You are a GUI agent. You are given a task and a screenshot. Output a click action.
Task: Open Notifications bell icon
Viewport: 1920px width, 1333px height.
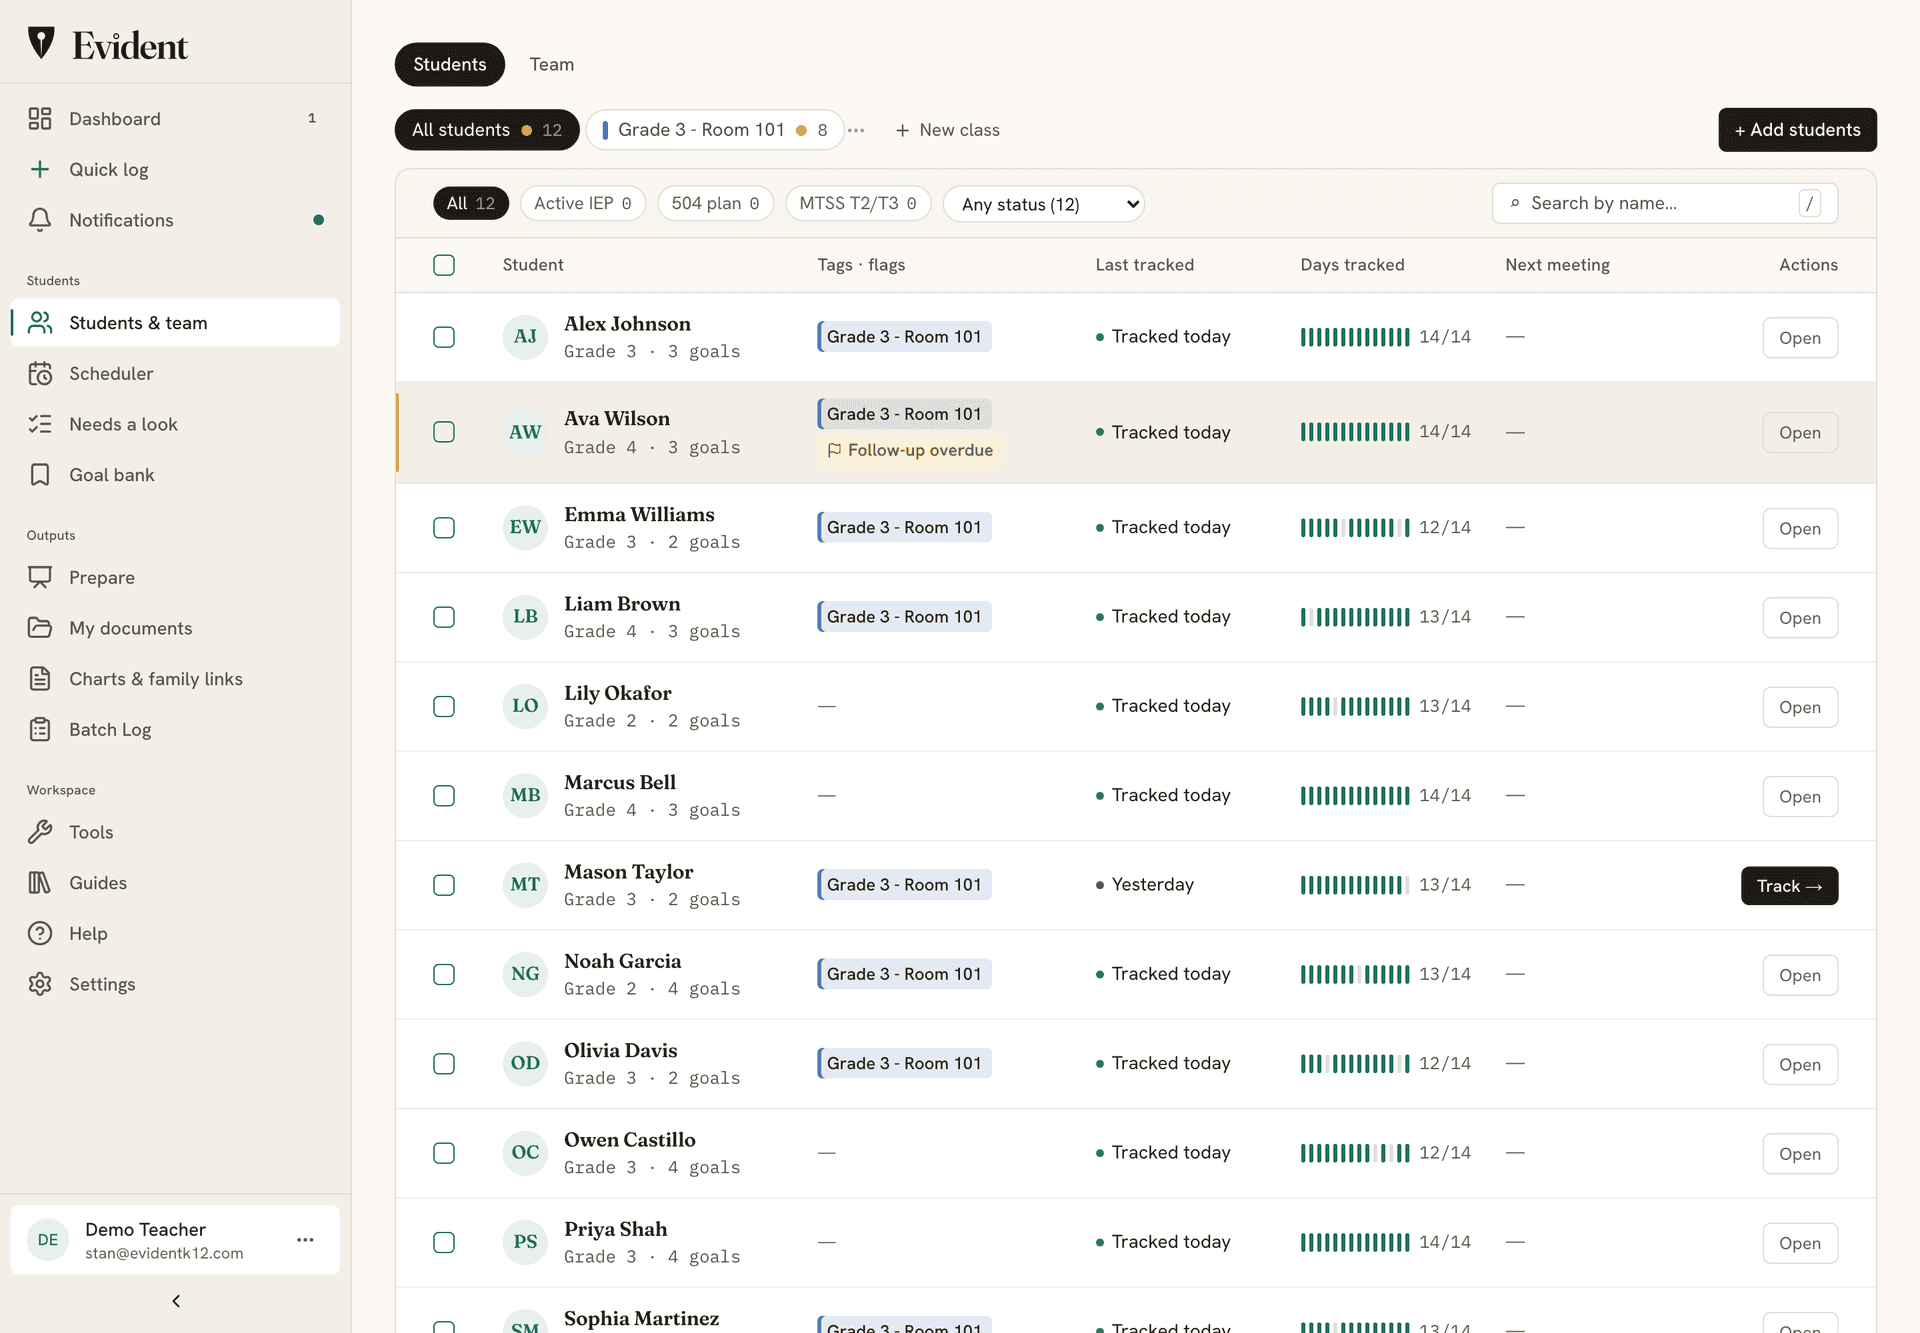tap(40, 220)
